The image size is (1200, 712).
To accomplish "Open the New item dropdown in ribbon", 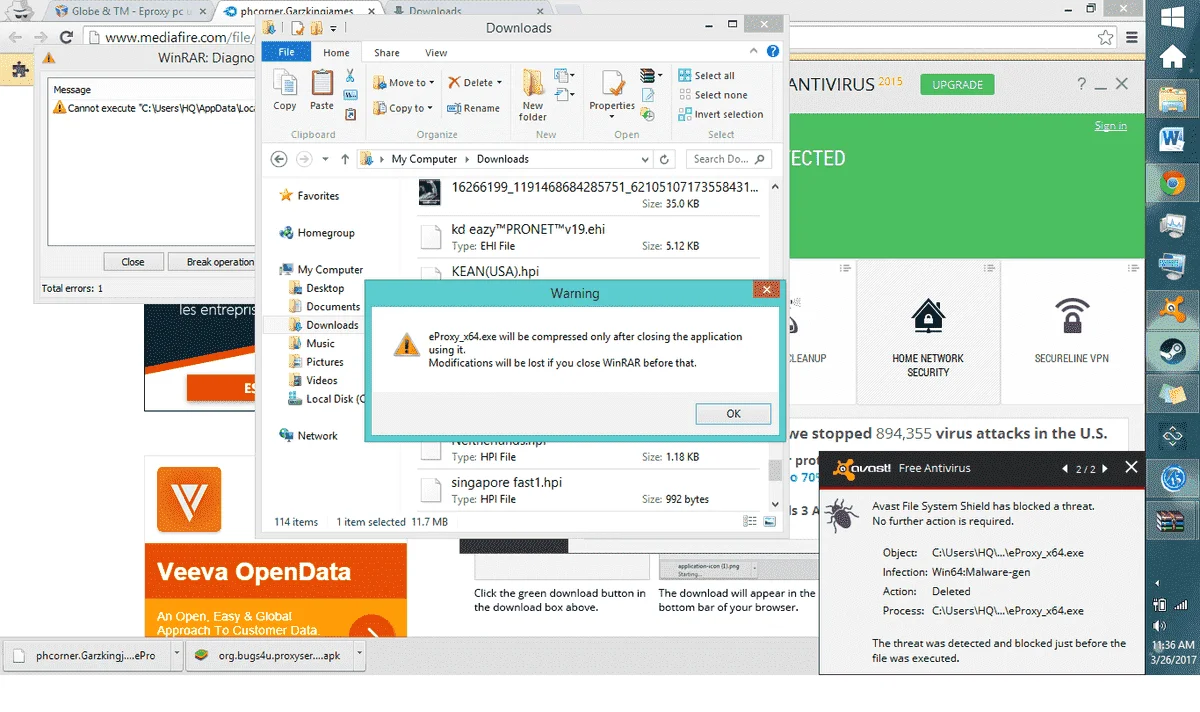I will [x=565, y=76].
